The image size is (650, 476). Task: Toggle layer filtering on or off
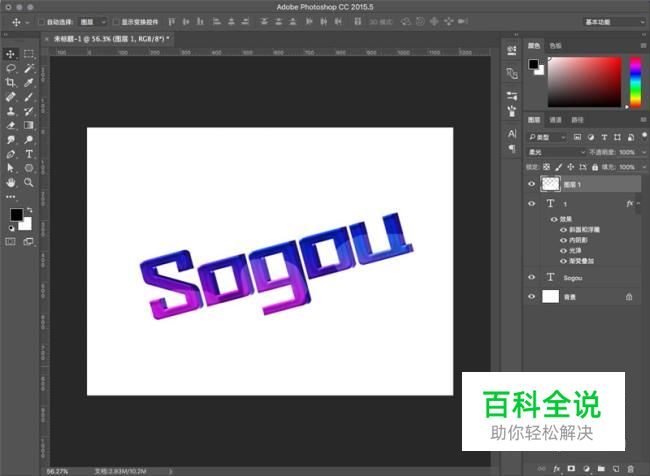pyautogui.click(x=644, y=136)
